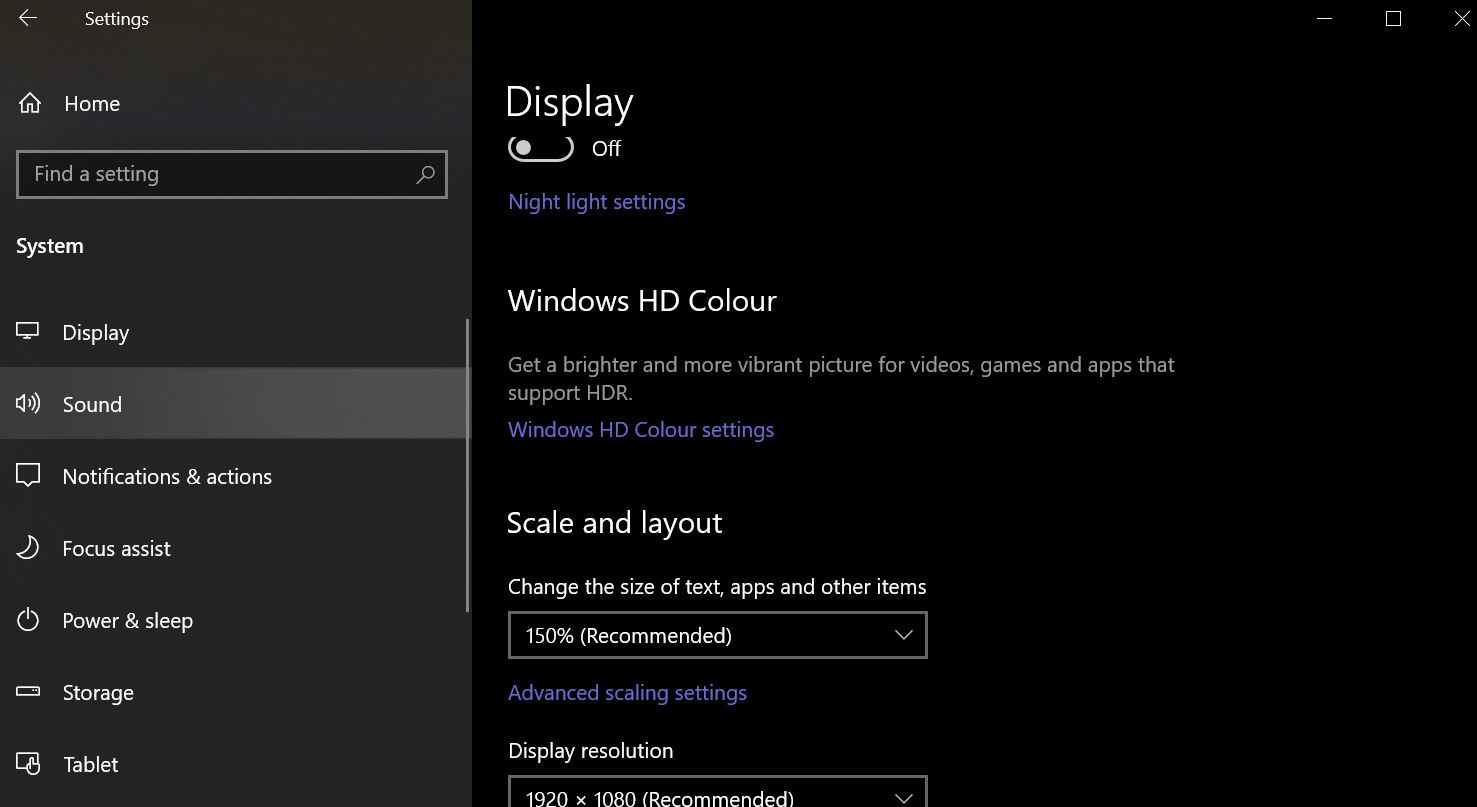Open Night light settings link
This screenshot has width=1477, height=807.
[597, 202]
